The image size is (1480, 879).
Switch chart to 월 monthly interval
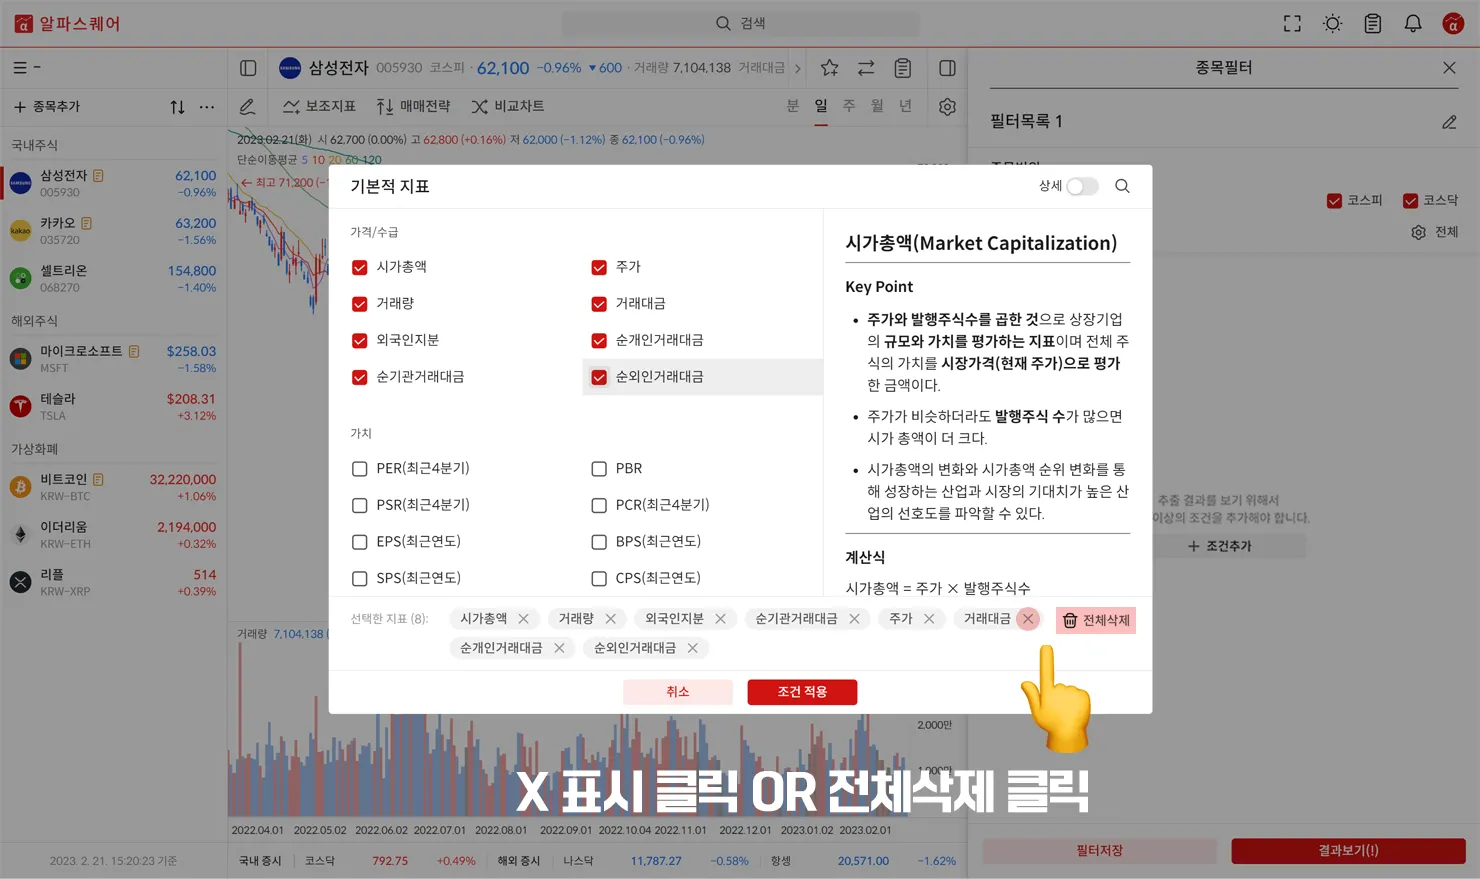(x=877, y=106)
